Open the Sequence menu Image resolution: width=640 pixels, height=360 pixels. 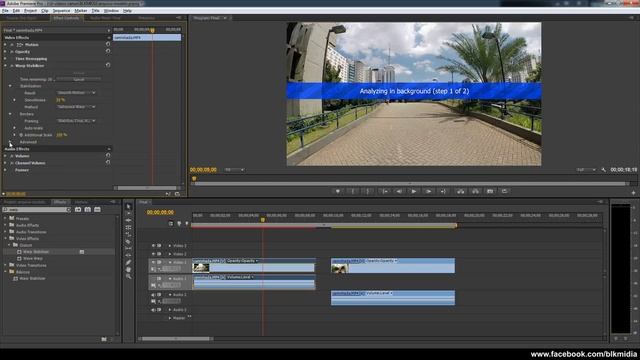click(61, 11)
